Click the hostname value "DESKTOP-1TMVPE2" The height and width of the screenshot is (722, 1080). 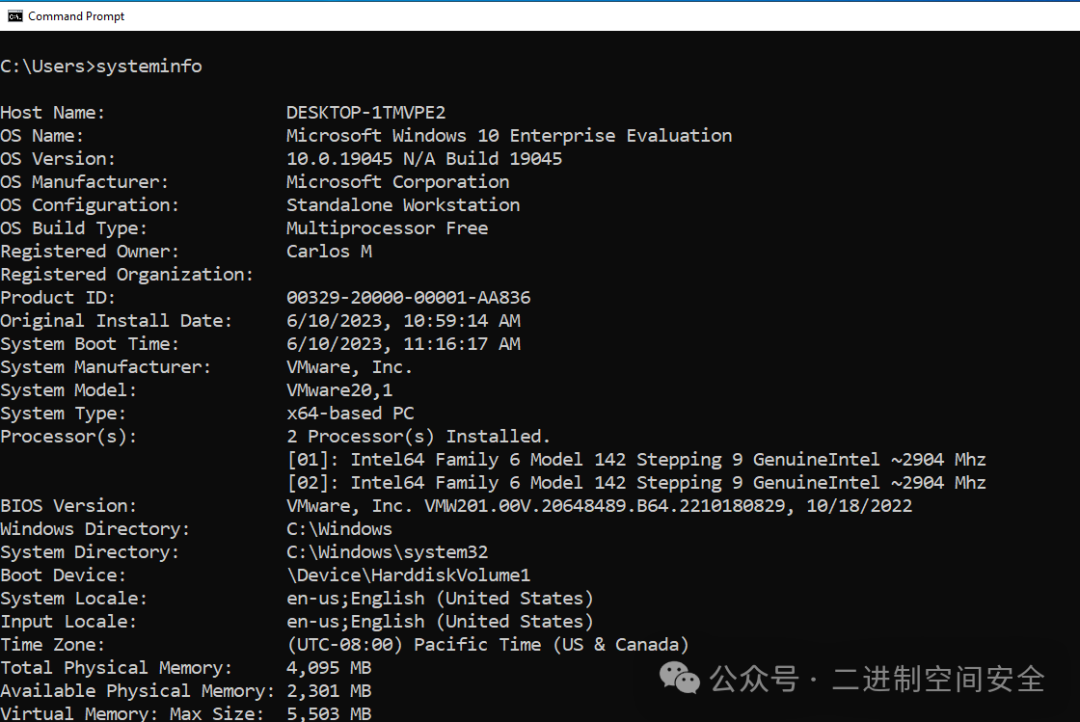pyautogui.click(x=366, y=112)
